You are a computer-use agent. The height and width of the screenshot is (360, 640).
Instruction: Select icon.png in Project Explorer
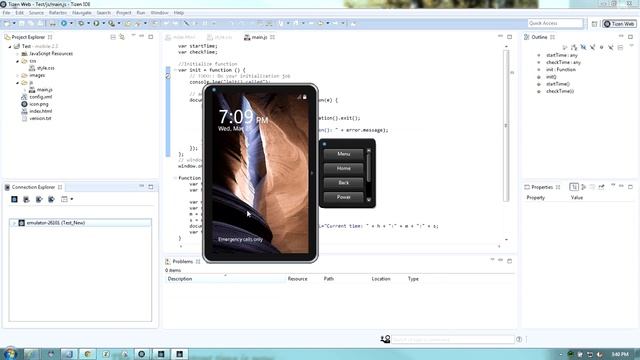38,104
